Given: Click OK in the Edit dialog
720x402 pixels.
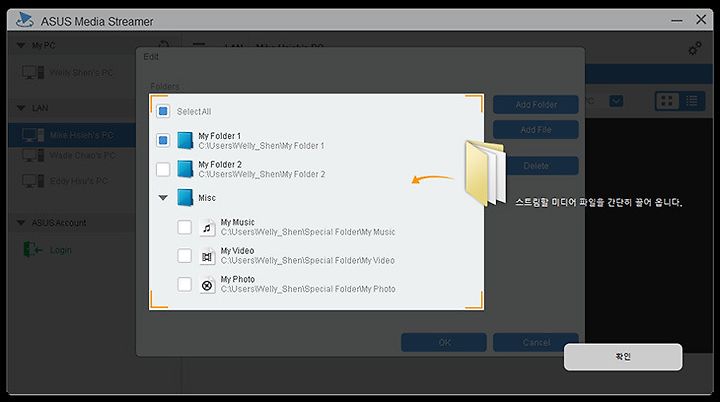Looking at the screenshot, I should [x=444, y=342].
